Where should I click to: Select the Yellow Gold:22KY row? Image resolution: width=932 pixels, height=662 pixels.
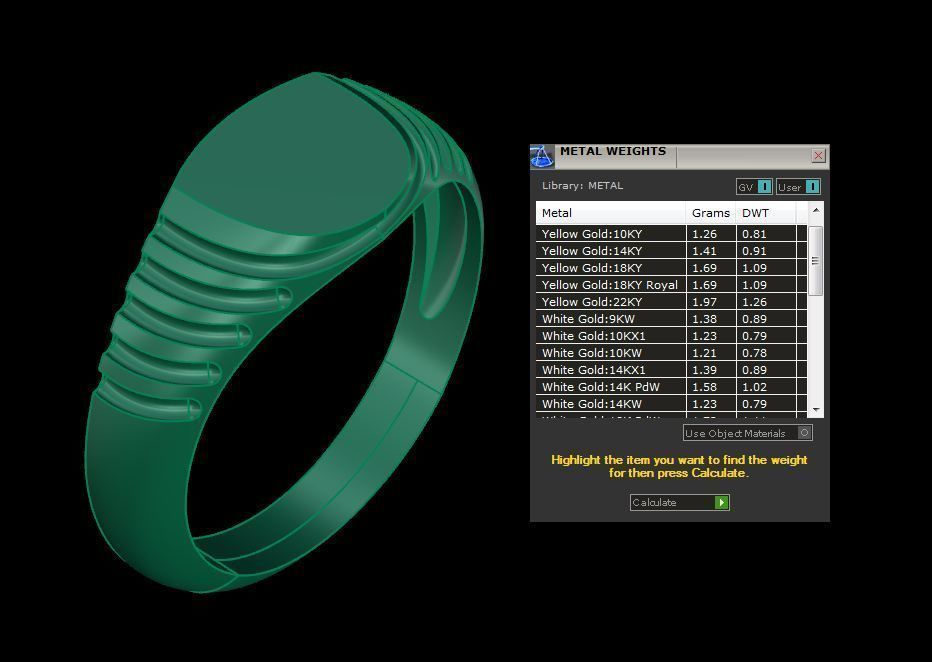[x=671, y=302]
